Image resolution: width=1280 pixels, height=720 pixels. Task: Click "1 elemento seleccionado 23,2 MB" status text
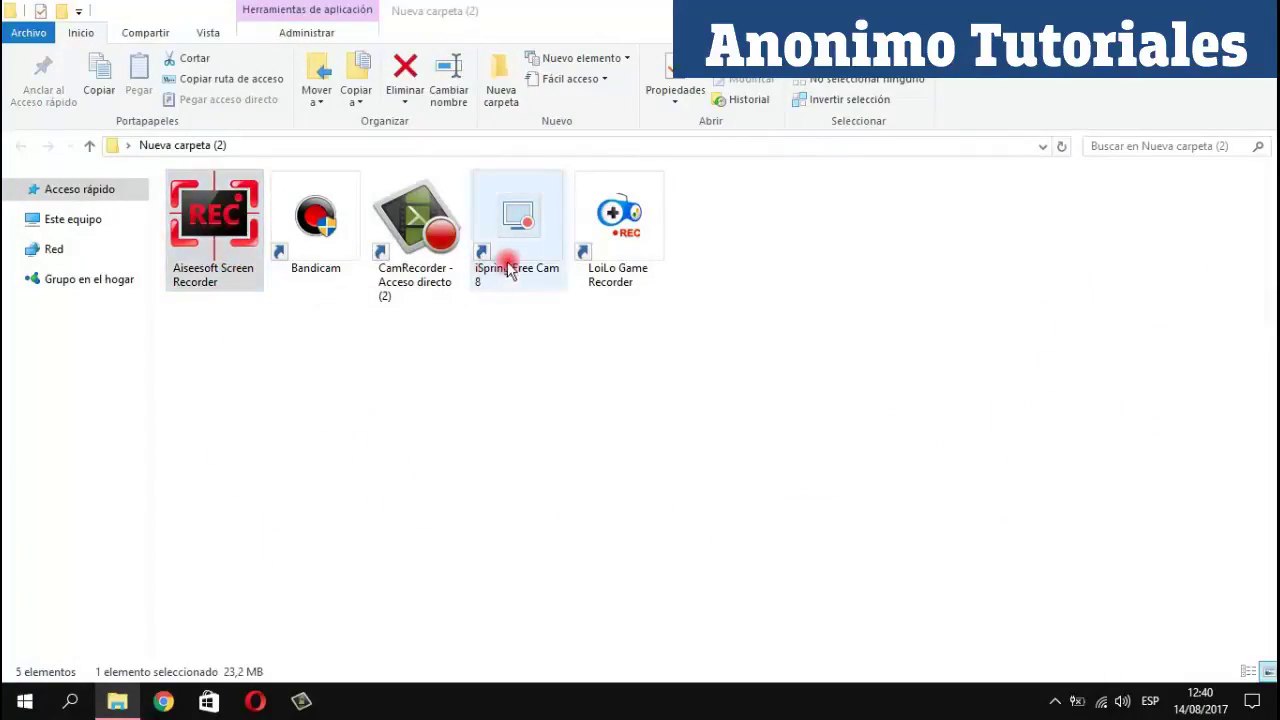(179, 672)
